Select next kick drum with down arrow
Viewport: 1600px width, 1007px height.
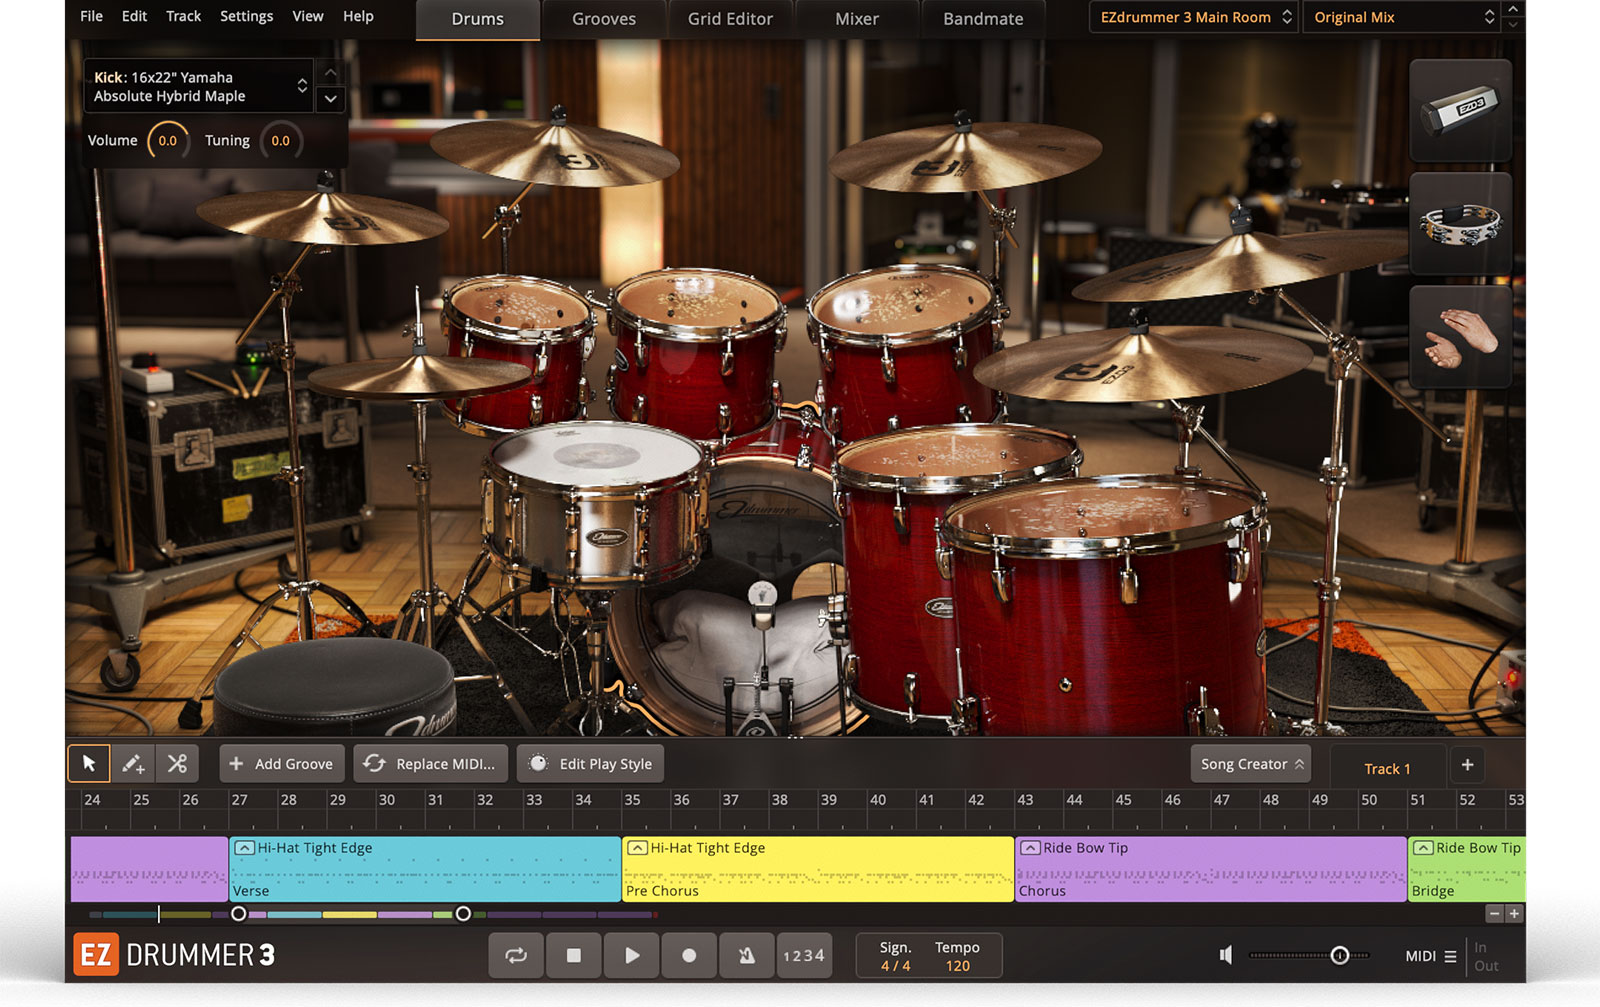331,99
